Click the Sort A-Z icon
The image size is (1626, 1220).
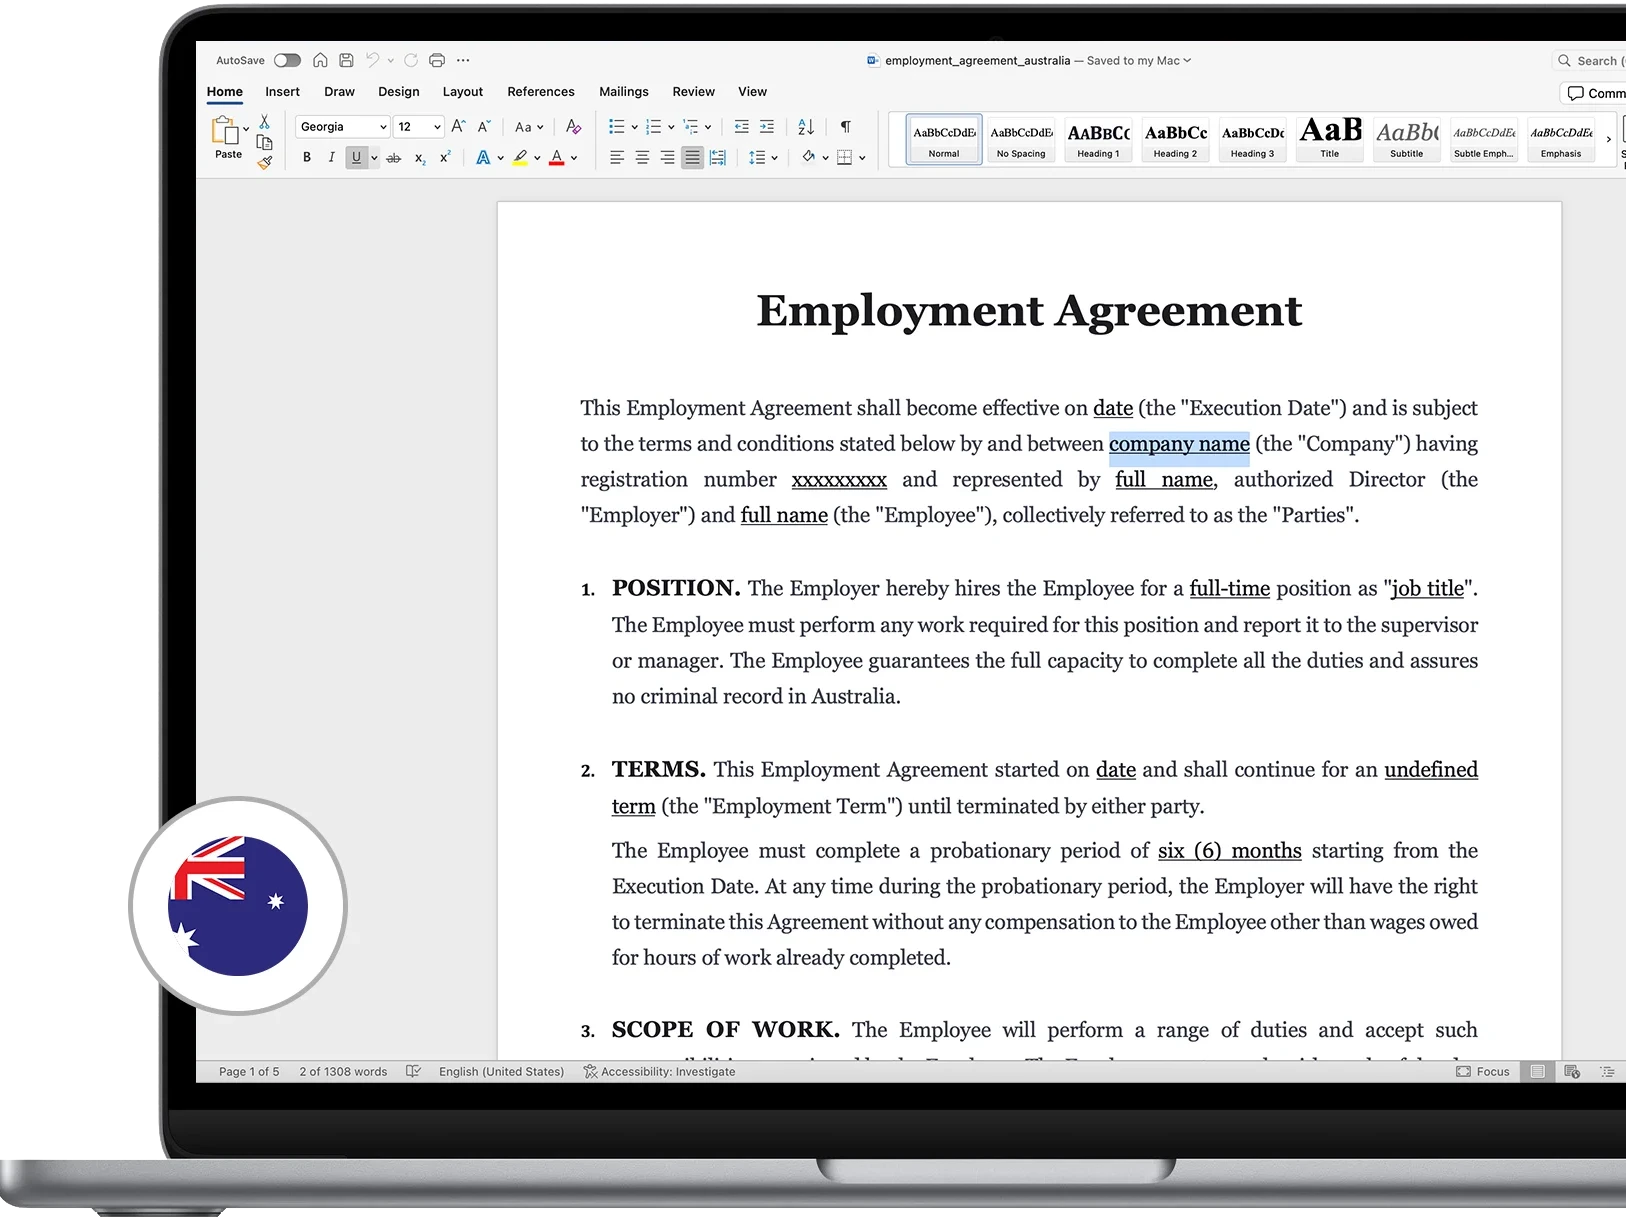click(806, 127)
